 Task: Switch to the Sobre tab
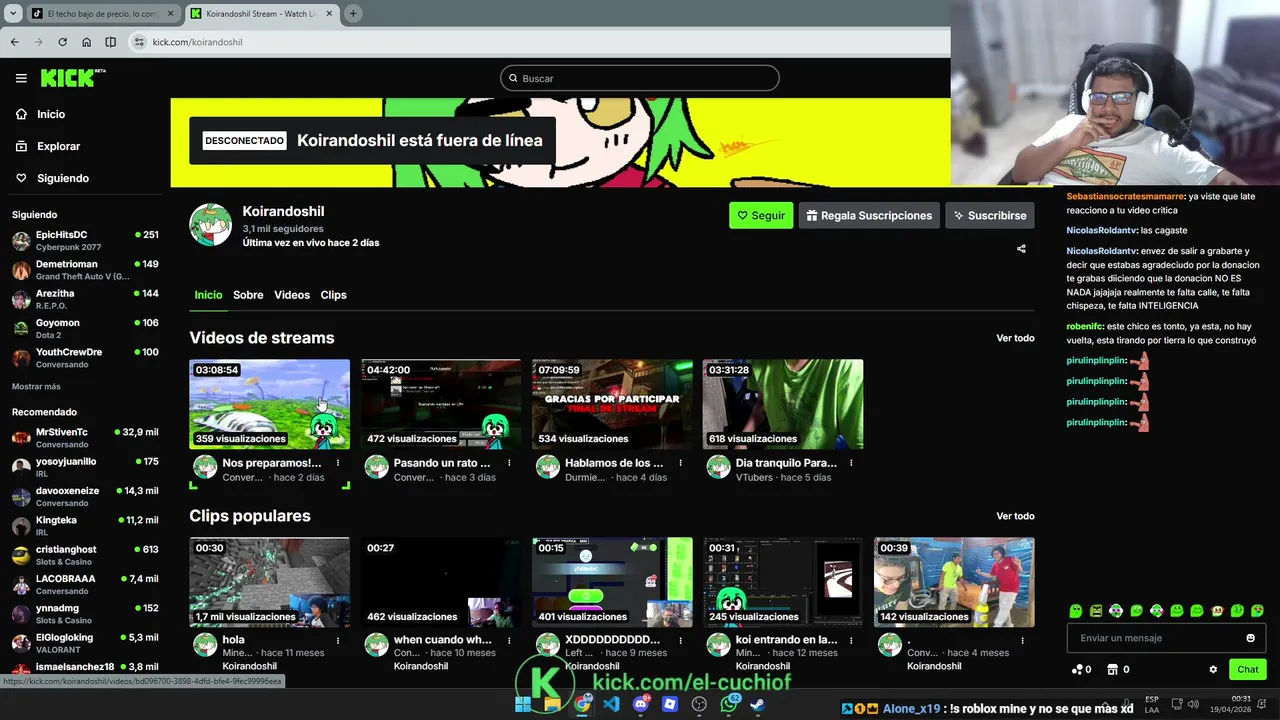click(x=248, y=295)
